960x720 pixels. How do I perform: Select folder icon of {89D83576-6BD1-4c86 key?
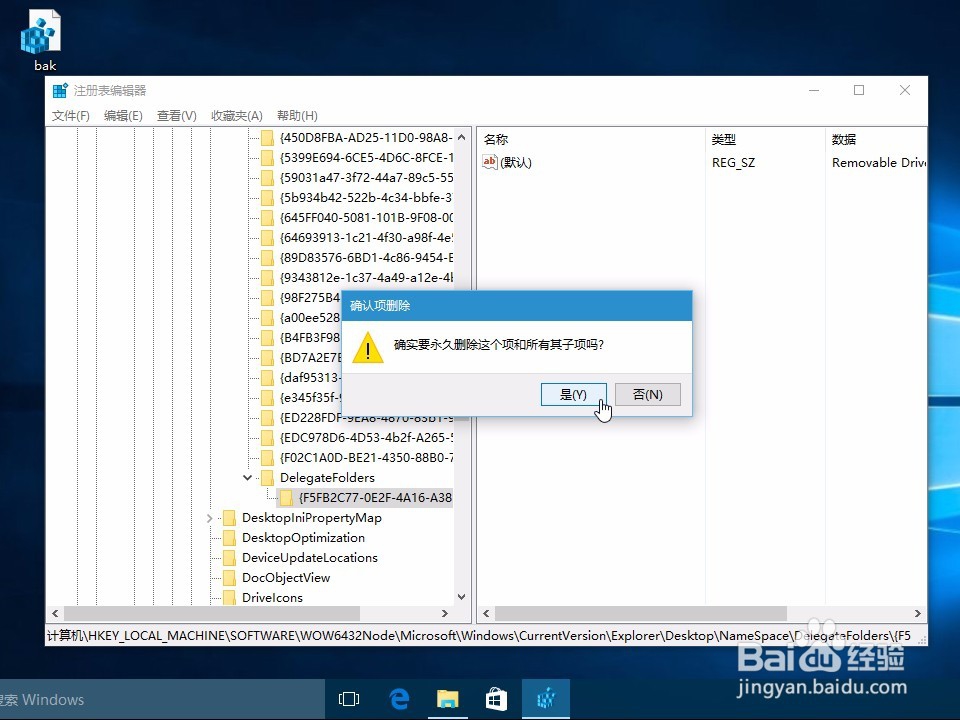point(268,258)
